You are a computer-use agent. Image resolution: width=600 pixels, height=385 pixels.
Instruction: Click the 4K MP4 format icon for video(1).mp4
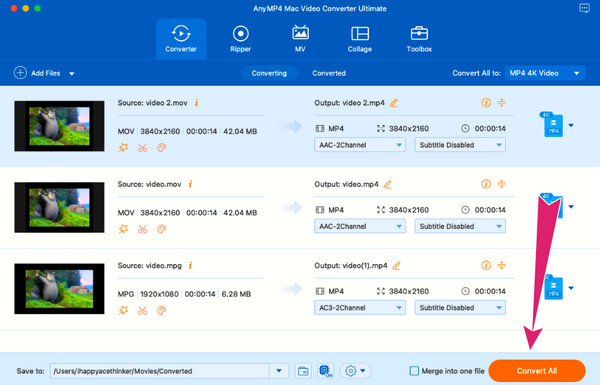pyautogui.click(x=553, y=287)
